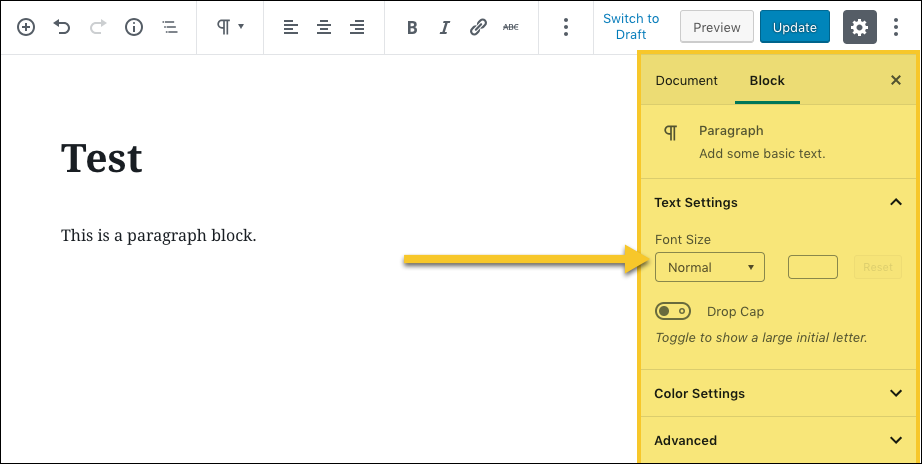Expand the Color Settings panel
This screenshot has width=922, height=464.
(x=779, y=393)
